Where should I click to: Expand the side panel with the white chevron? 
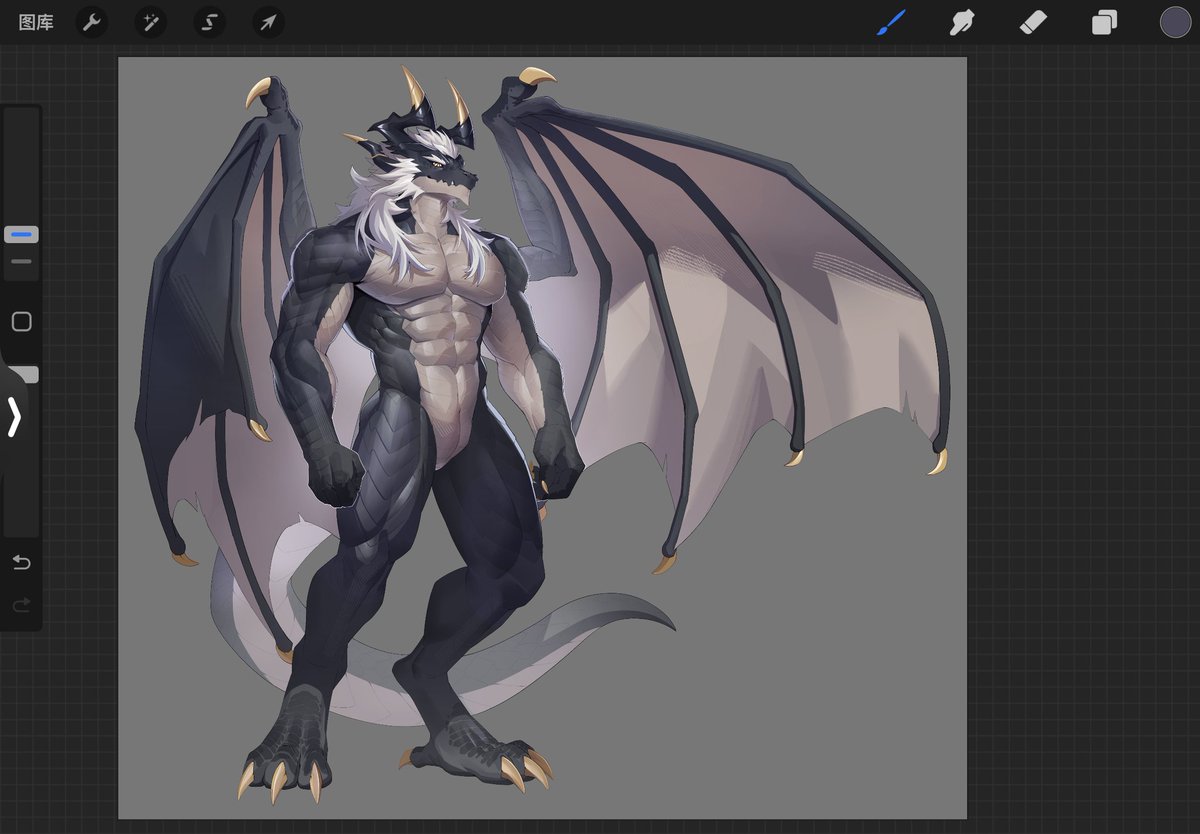point(14,417)
